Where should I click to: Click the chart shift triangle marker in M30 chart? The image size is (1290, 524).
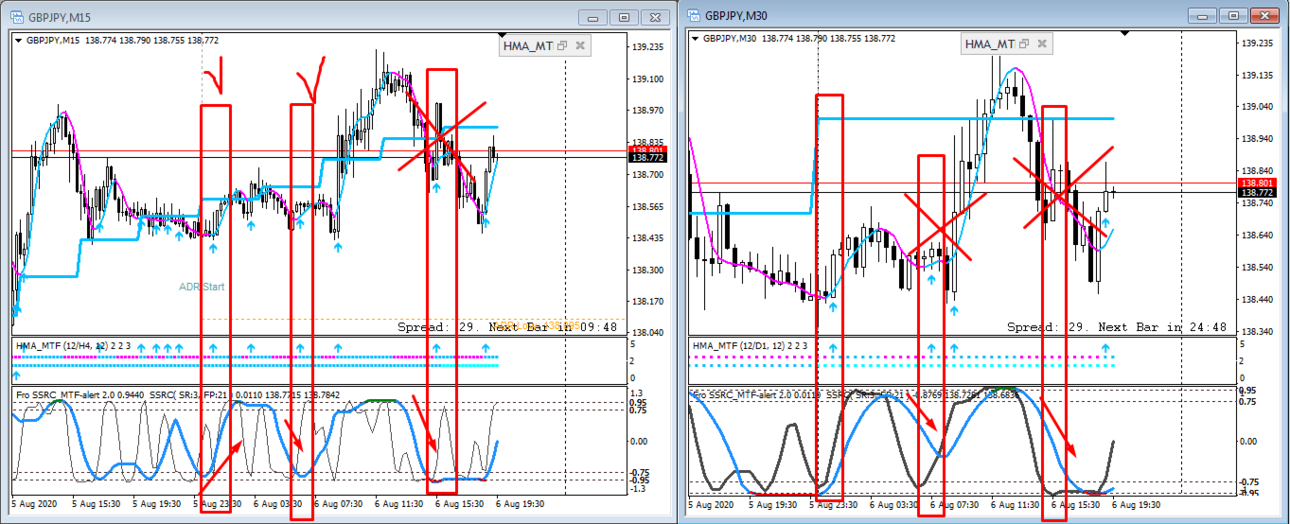pyautogui.click(x=1124, y=34)
